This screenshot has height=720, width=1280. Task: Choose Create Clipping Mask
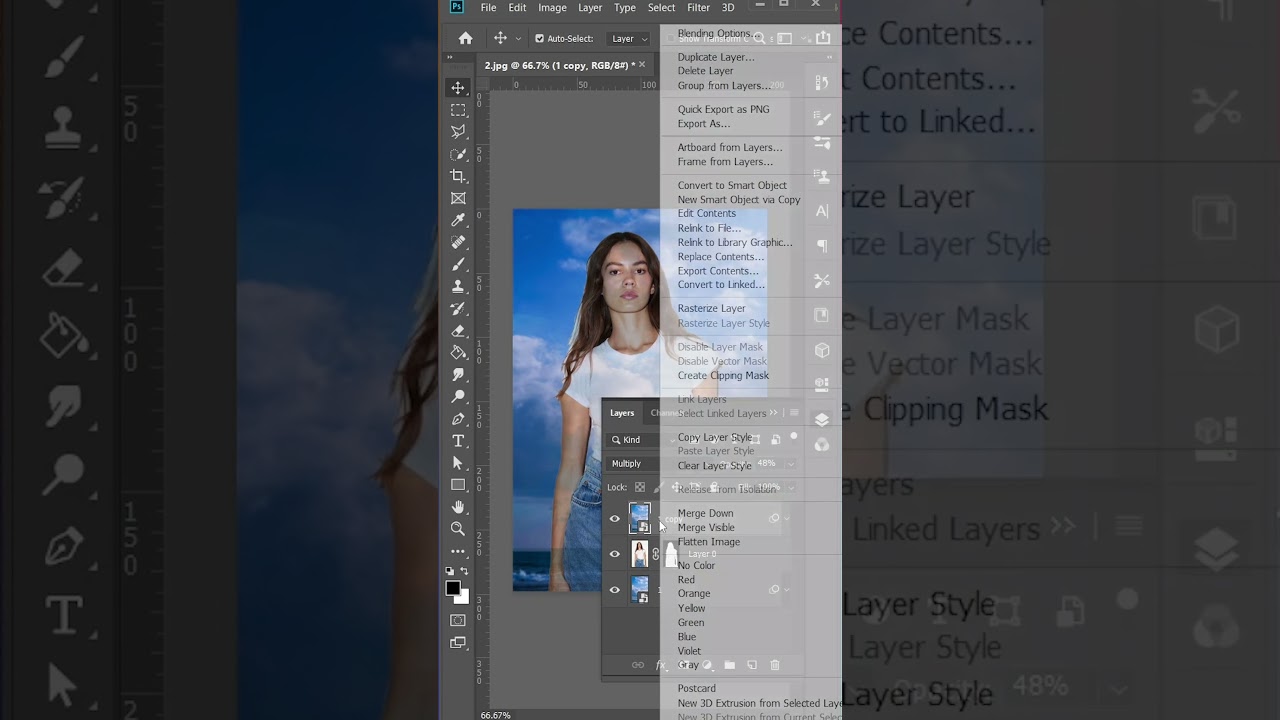point(723,376)
